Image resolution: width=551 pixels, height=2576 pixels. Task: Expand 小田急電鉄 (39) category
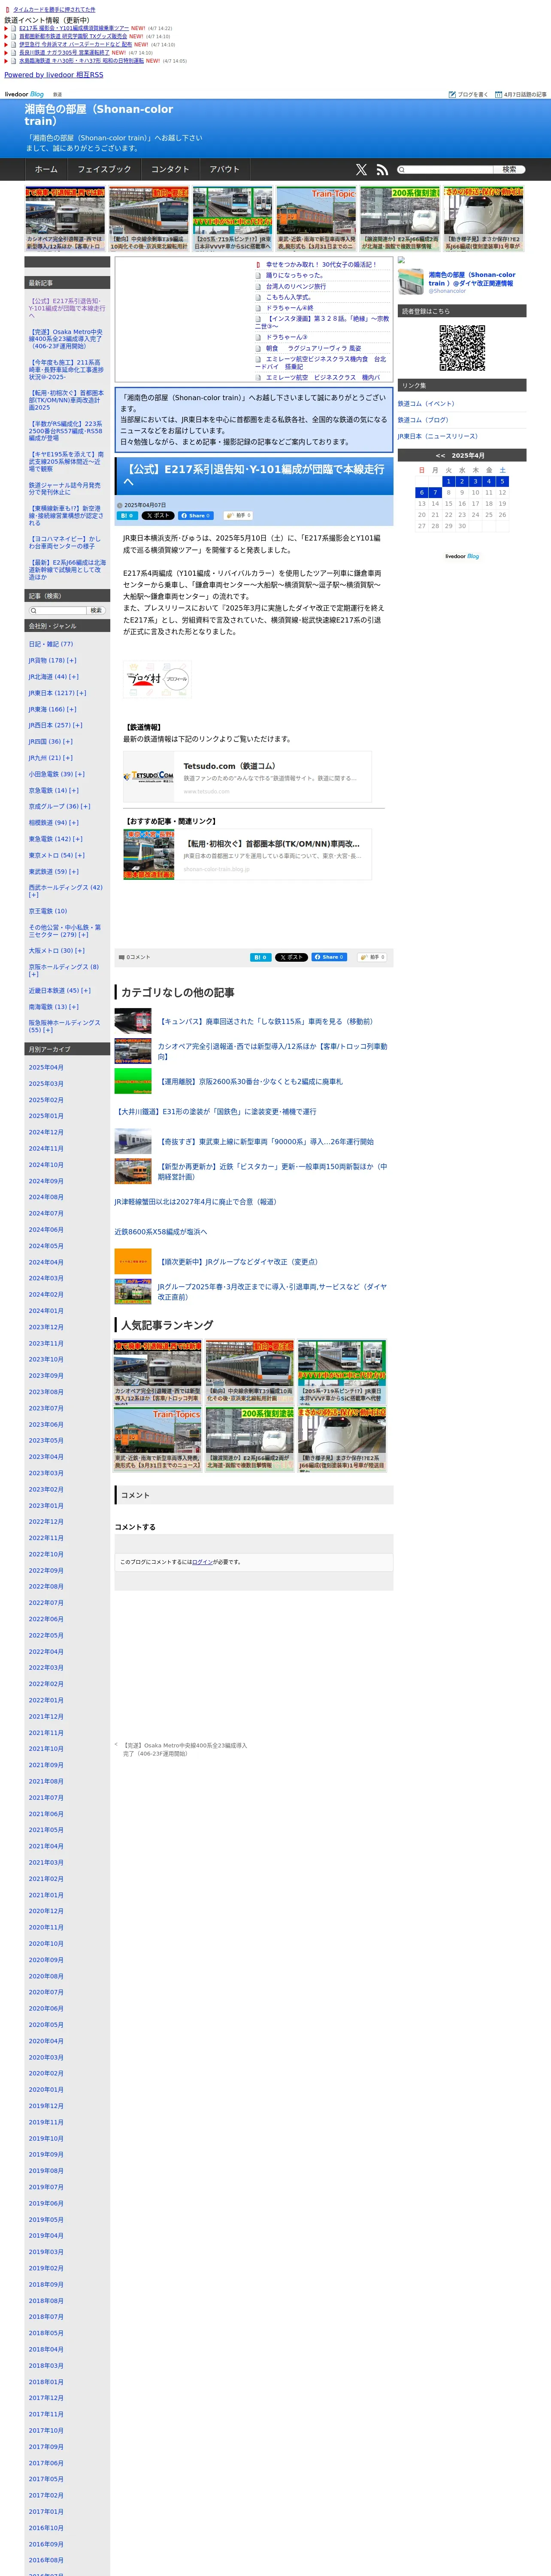click(80, 774)
